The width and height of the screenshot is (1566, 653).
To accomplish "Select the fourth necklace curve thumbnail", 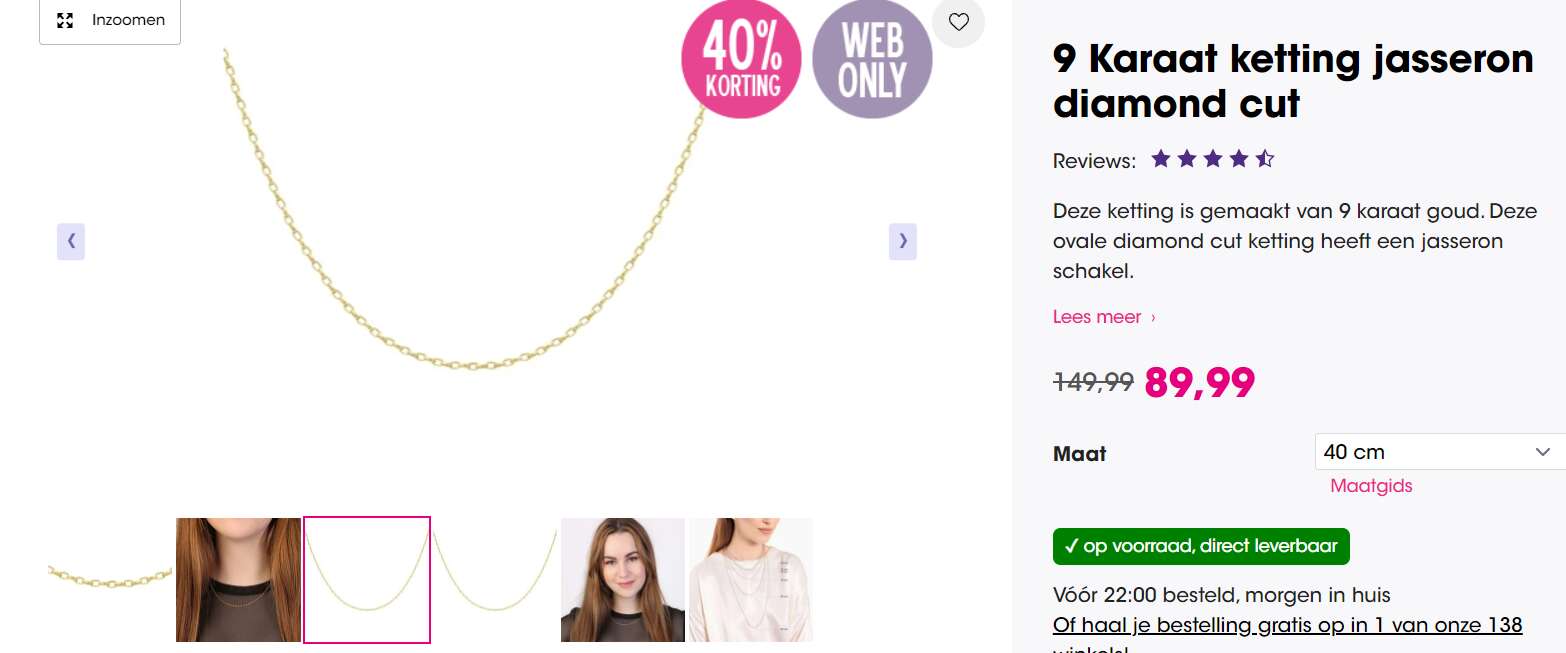I will coord(495,580).
